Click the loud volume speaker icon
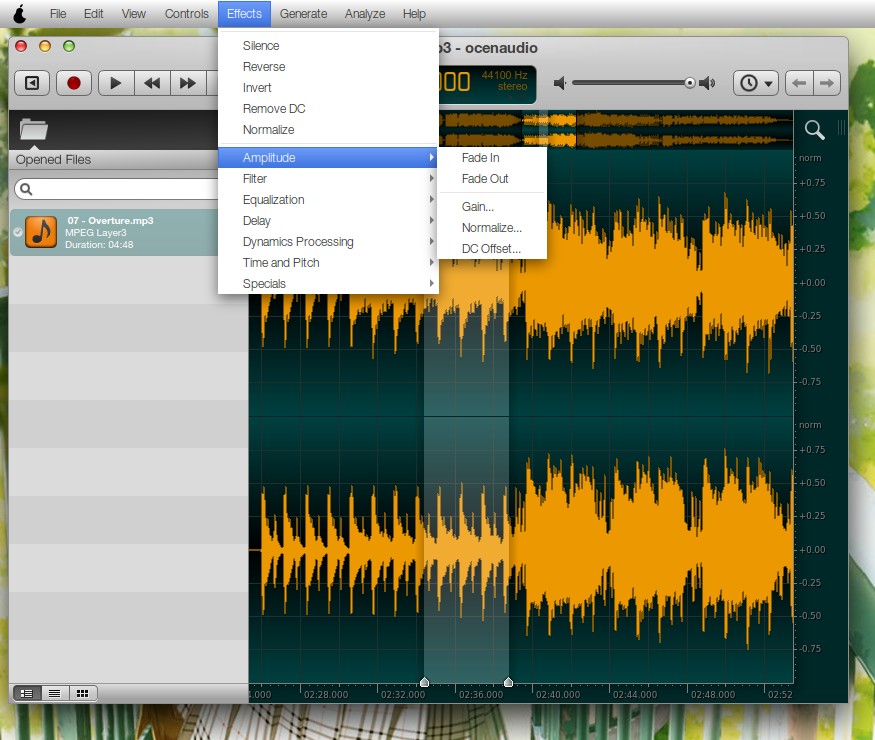Image resolution: width=875 pixels, height=740 pixels. [x=707, y=83]
